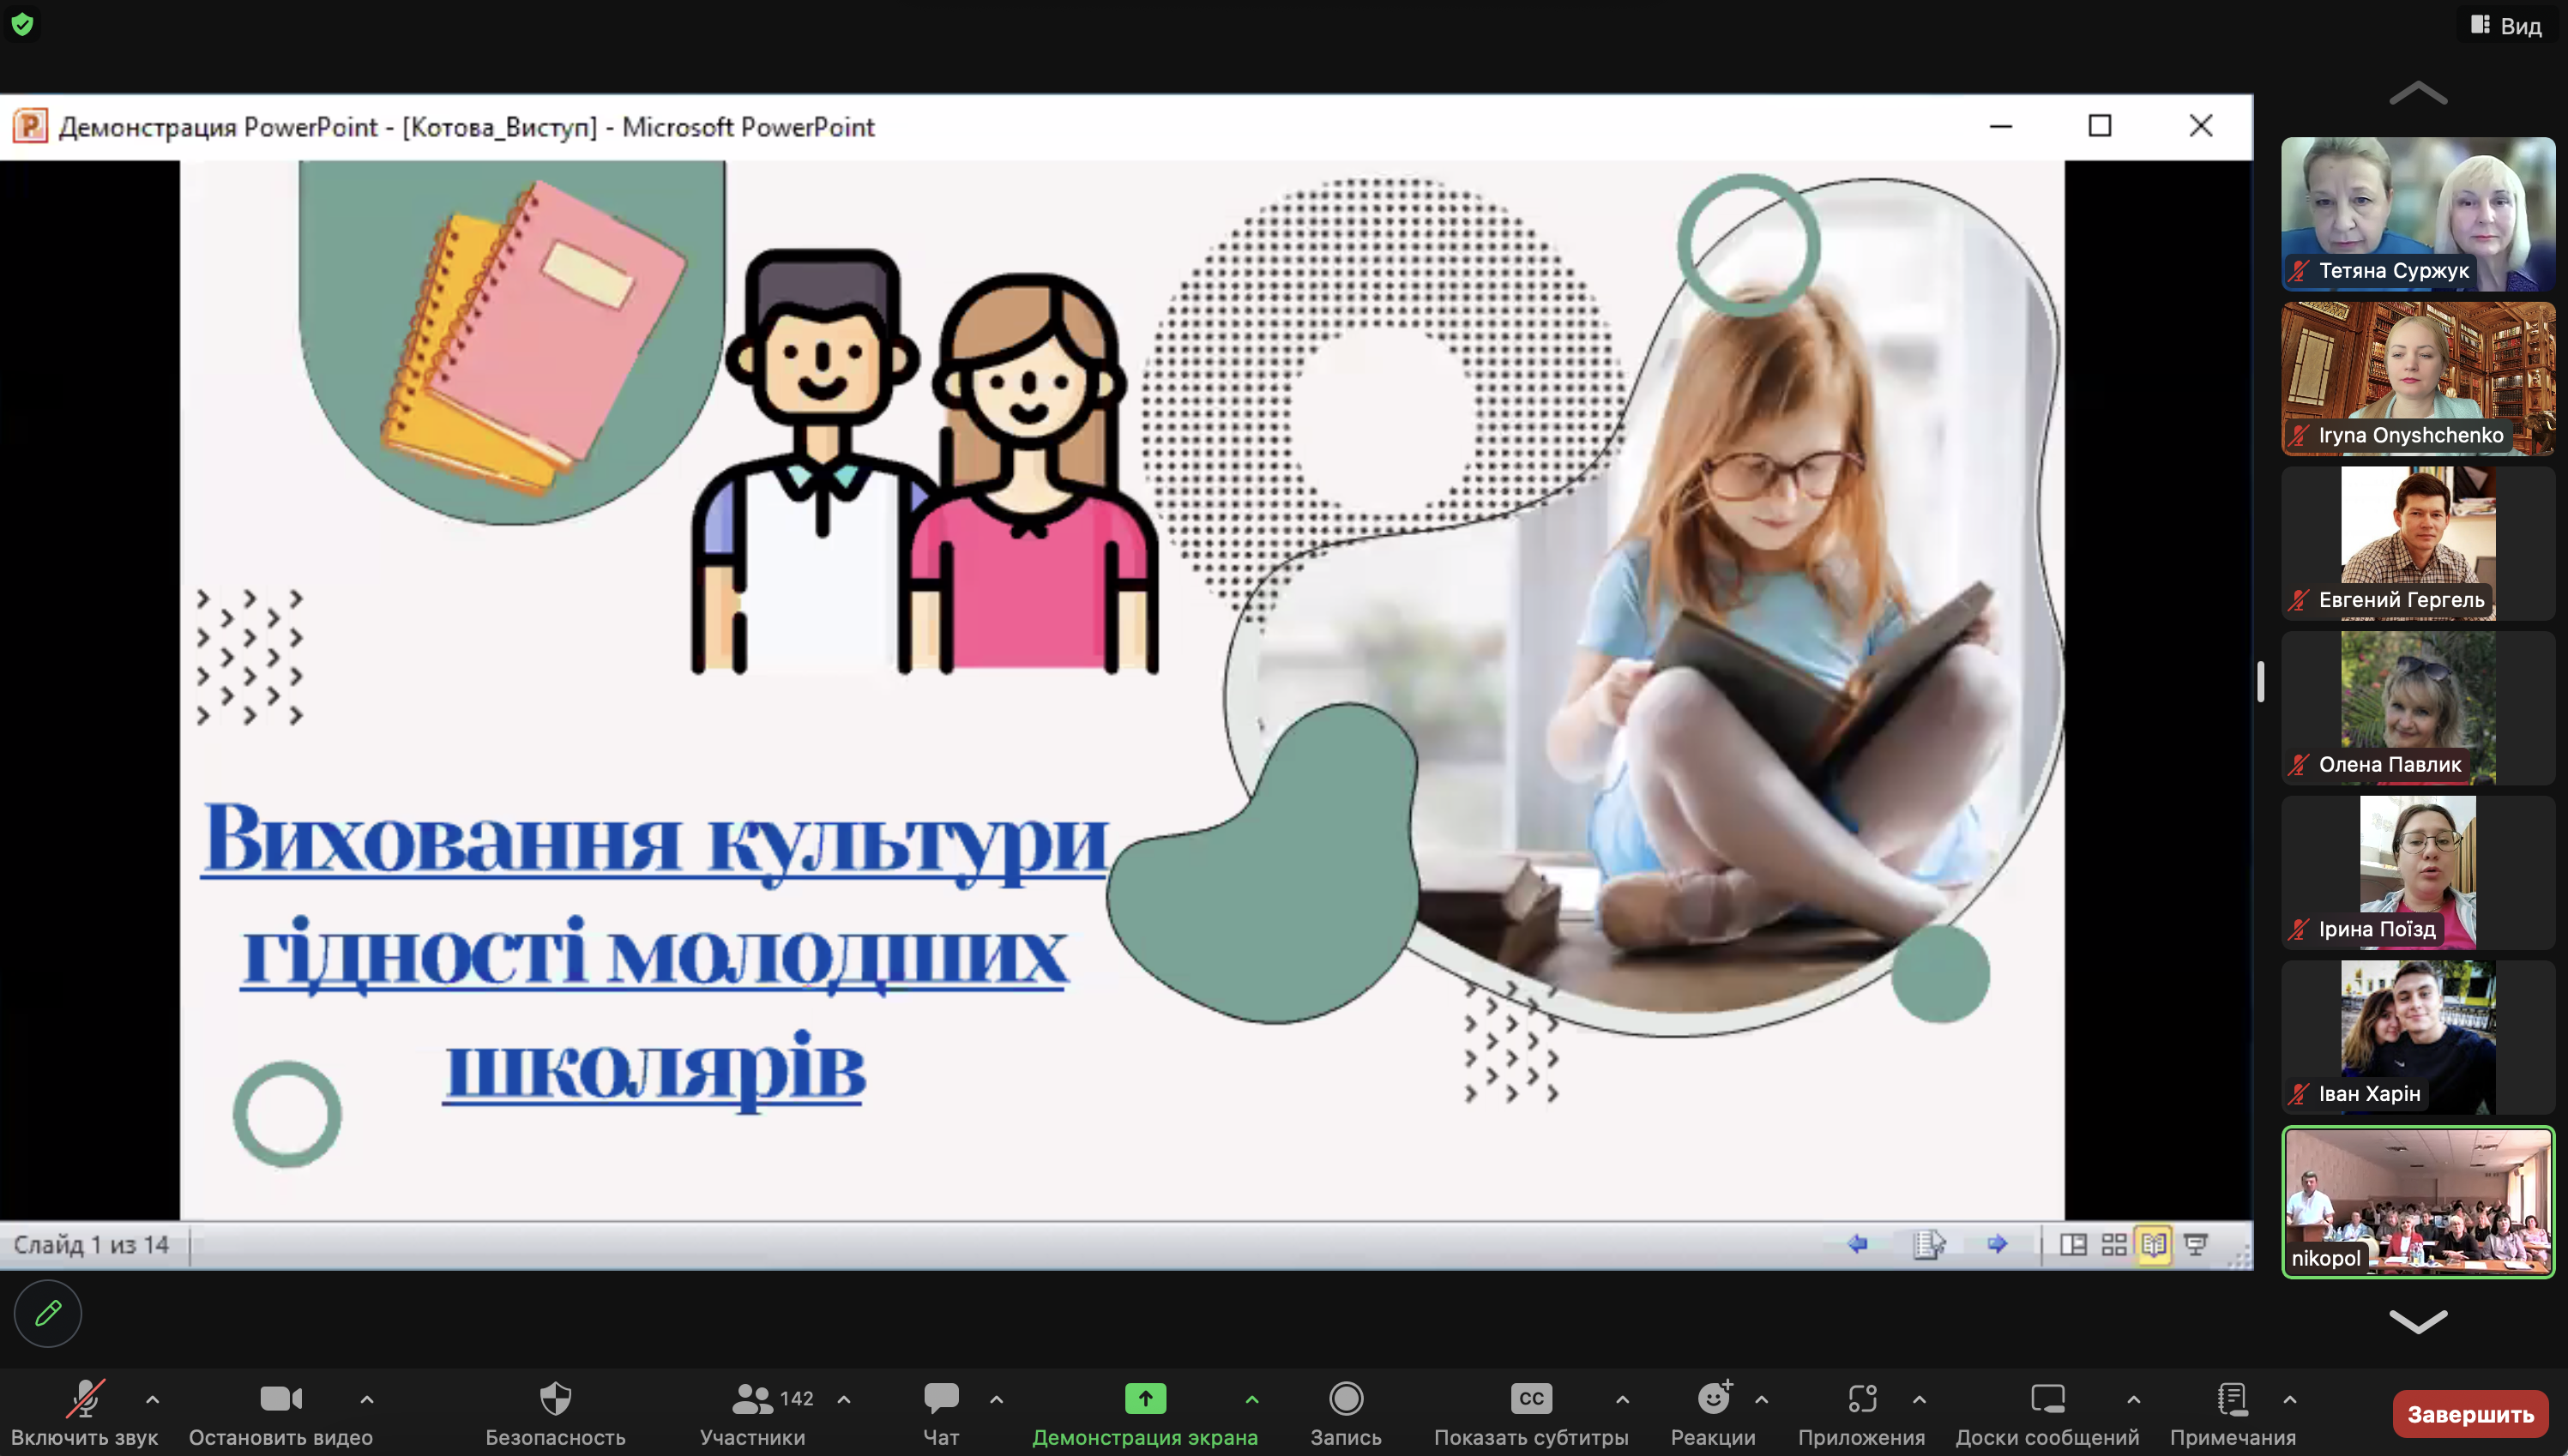Select Евгений Гергель video thumbnail
This screenshot has width=2568, height=1456.
(2418, 543)
